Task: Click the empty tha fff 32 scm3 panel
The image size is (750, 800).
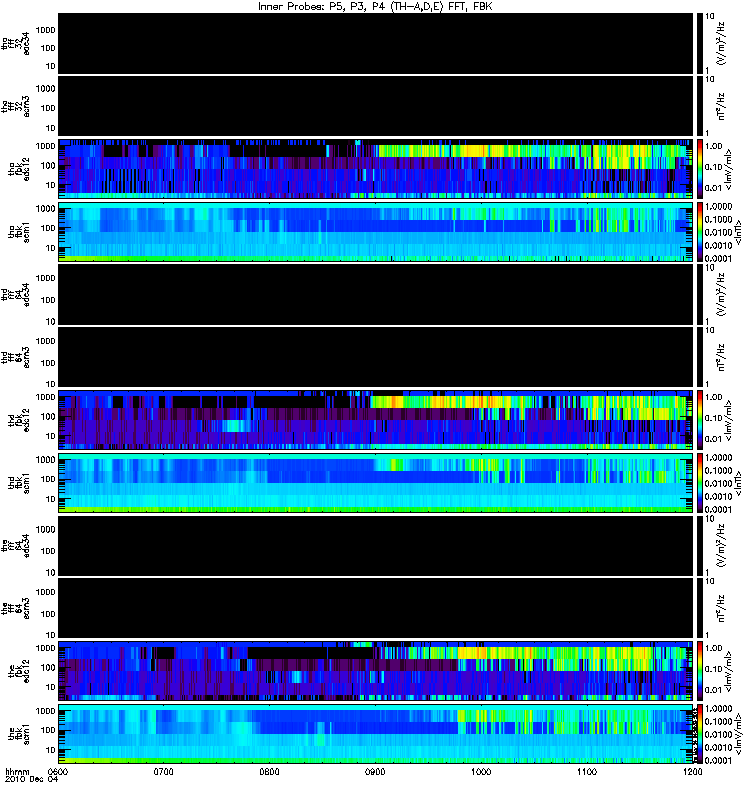Action: (x=375, y=106)
